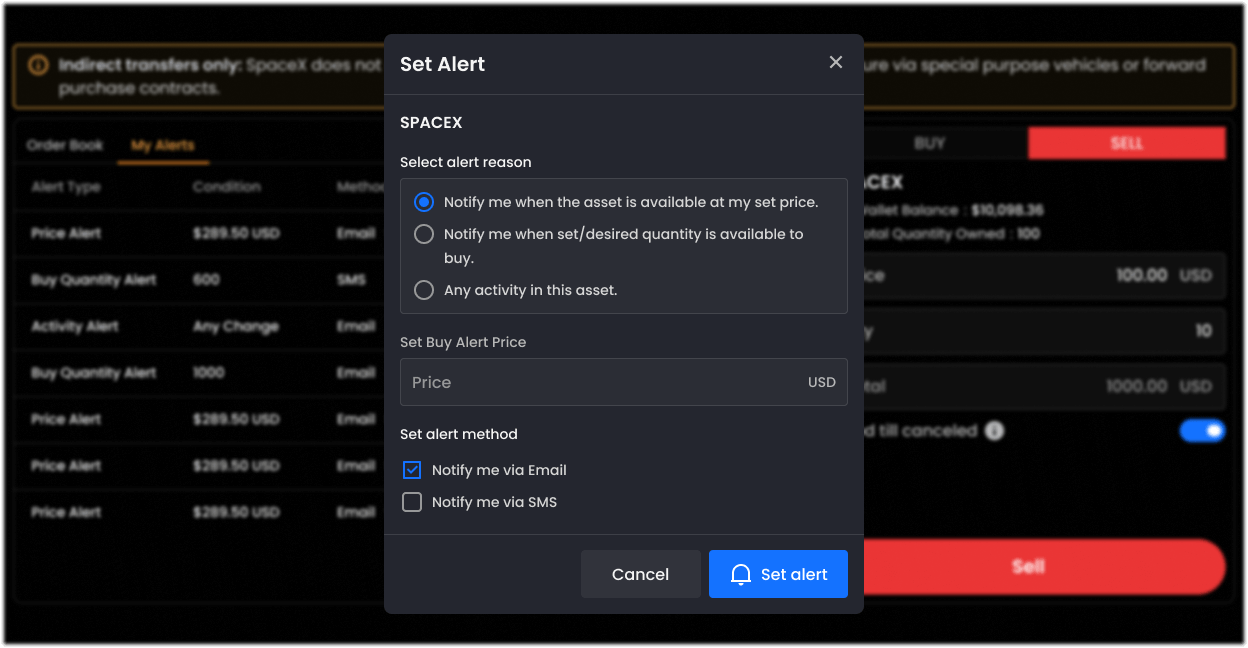This screenshot has height=648, width=1248.
Task: Click the warning icon in the Indirect transfers banner
Action: click(x=38, y=66)
